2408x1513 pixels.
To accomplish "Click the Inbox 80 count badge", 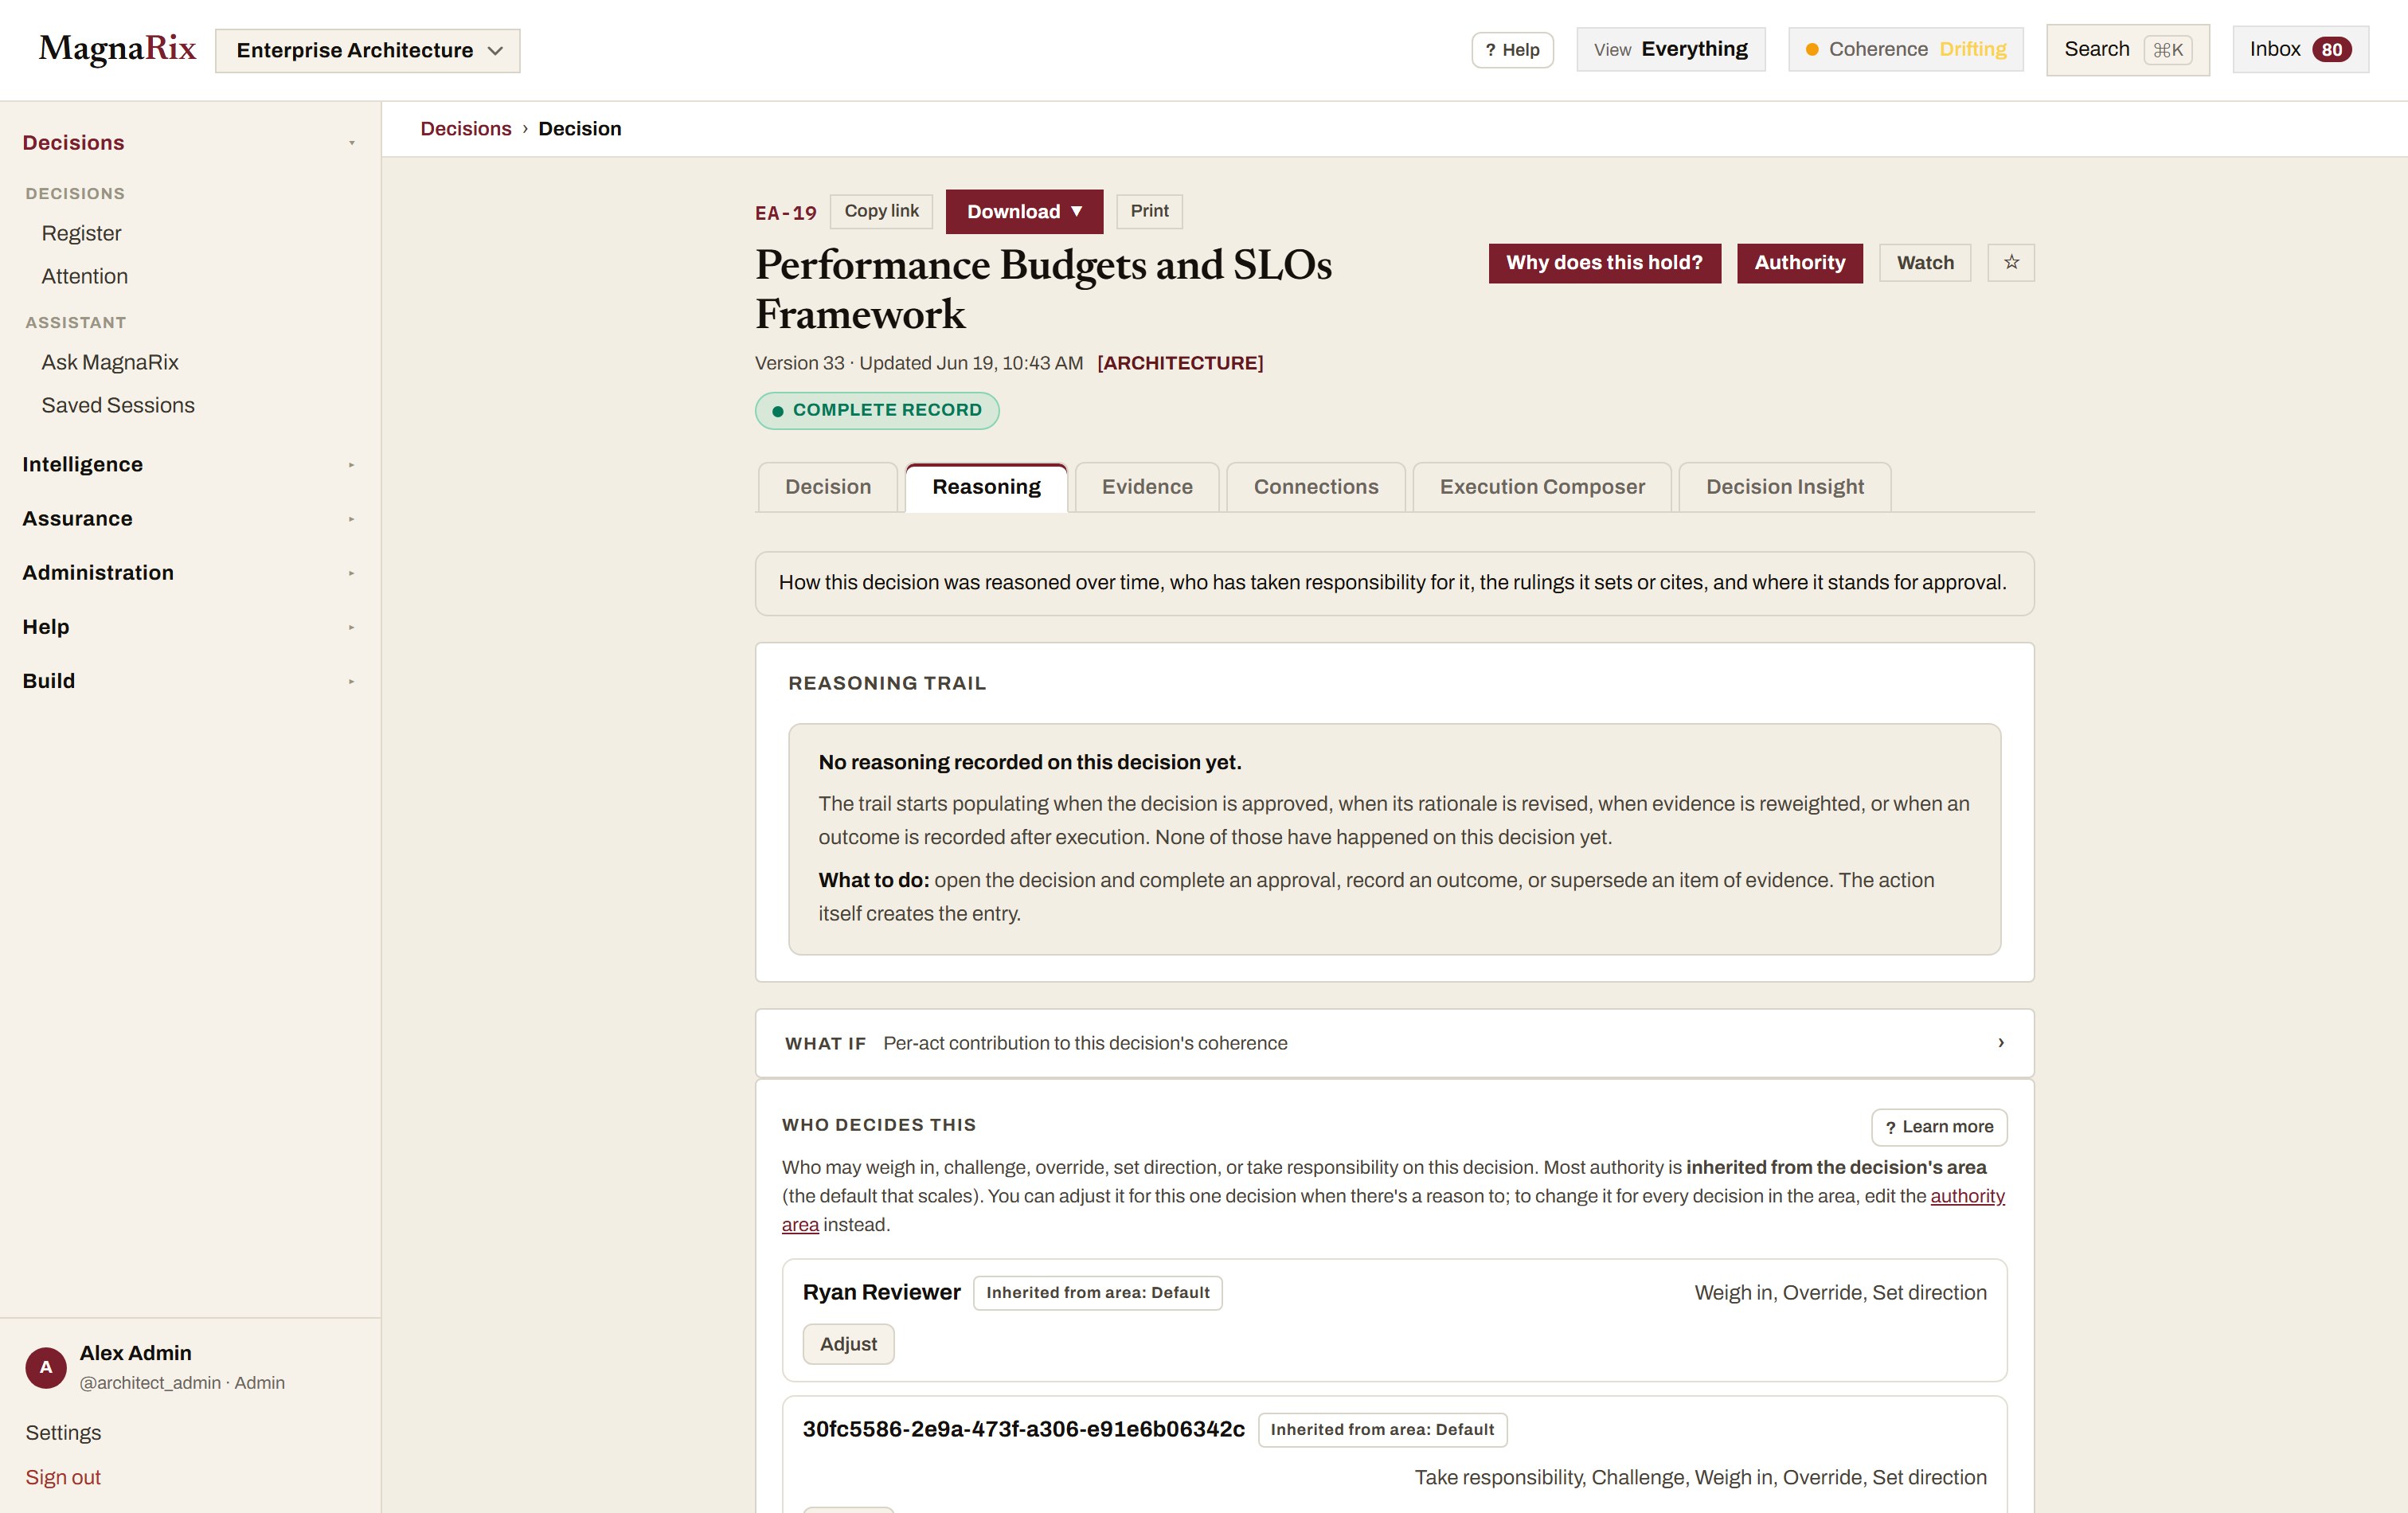I will pyautogui.click(x=2331, y=50).
